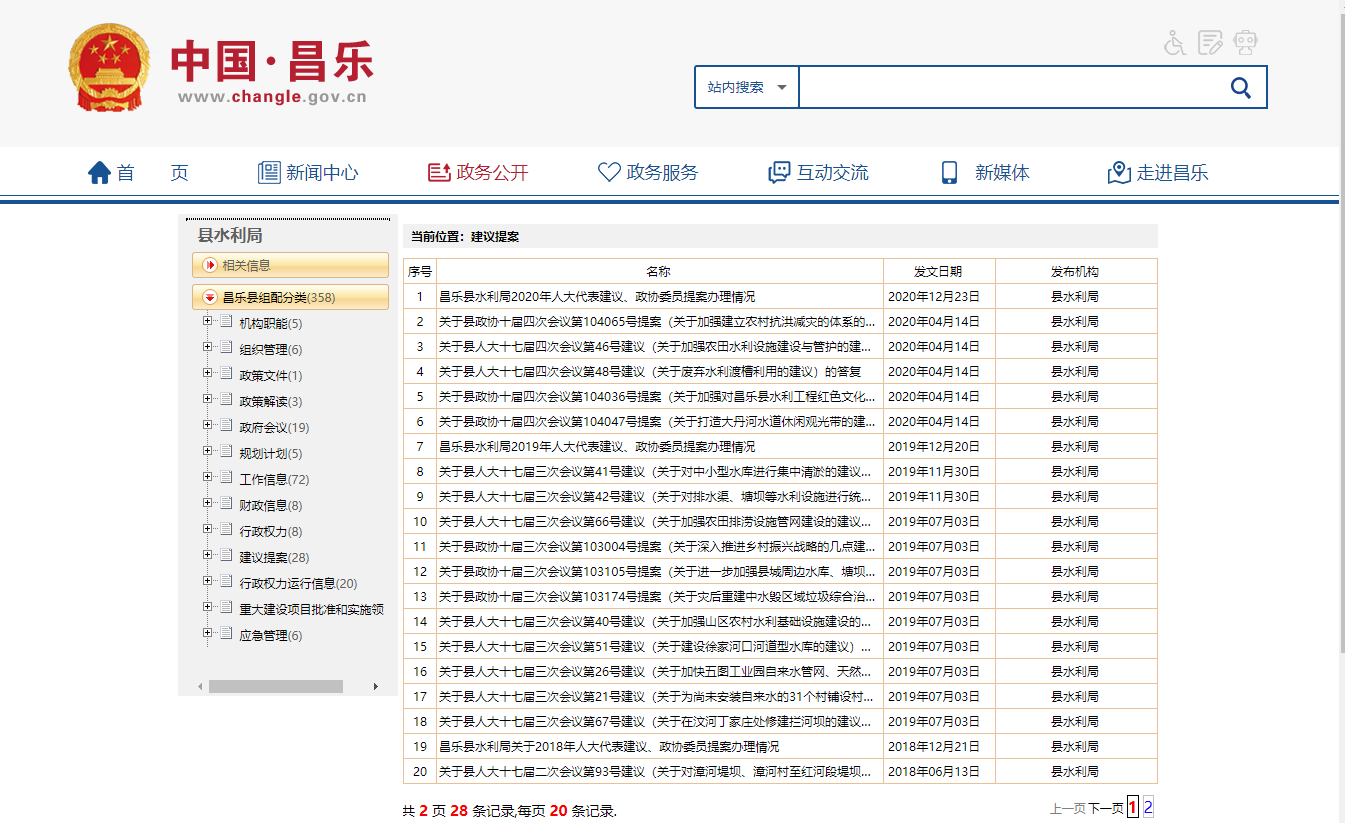Image resolution: width=1345 pixels, height=823 pixels.
Task: Click the home icon in navigation bar
Action: click(x=99, y=173)
